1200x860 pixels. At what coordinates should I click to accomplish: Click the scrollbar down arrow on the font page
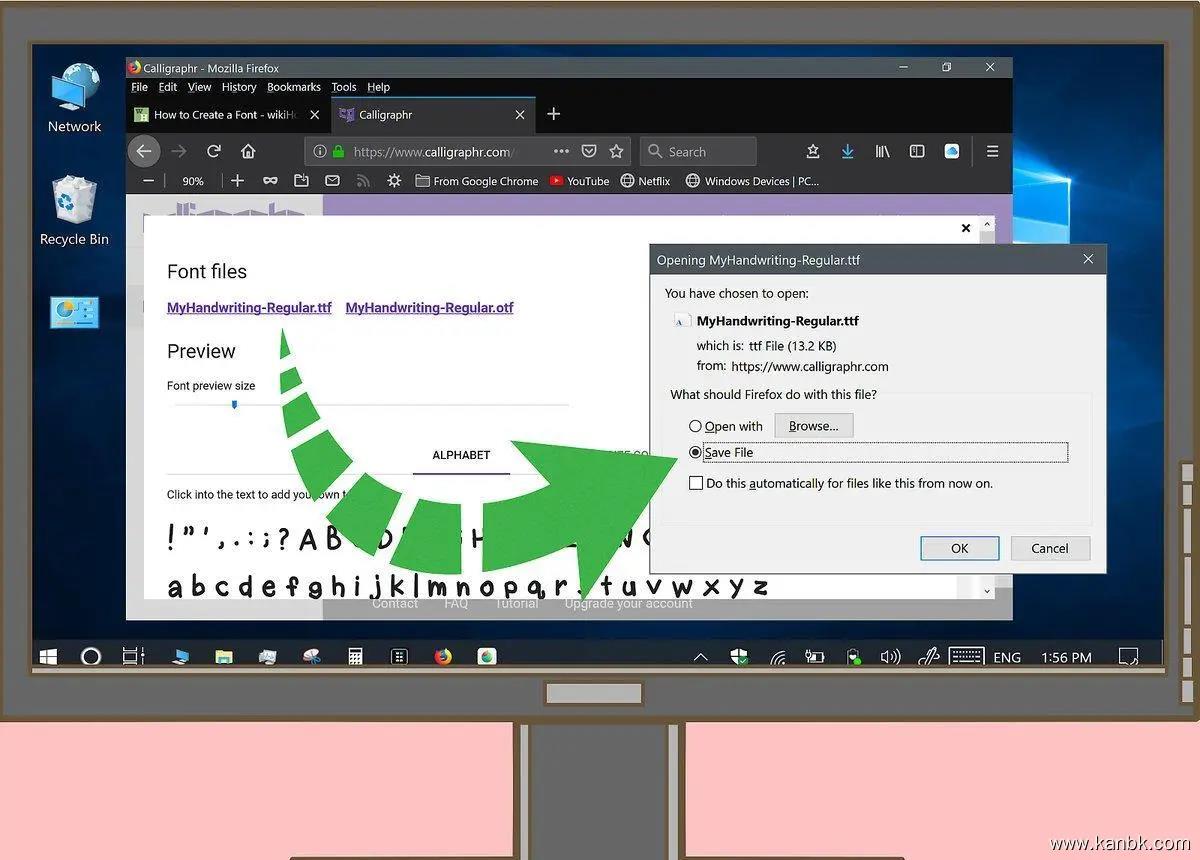(x=987, y=590)
